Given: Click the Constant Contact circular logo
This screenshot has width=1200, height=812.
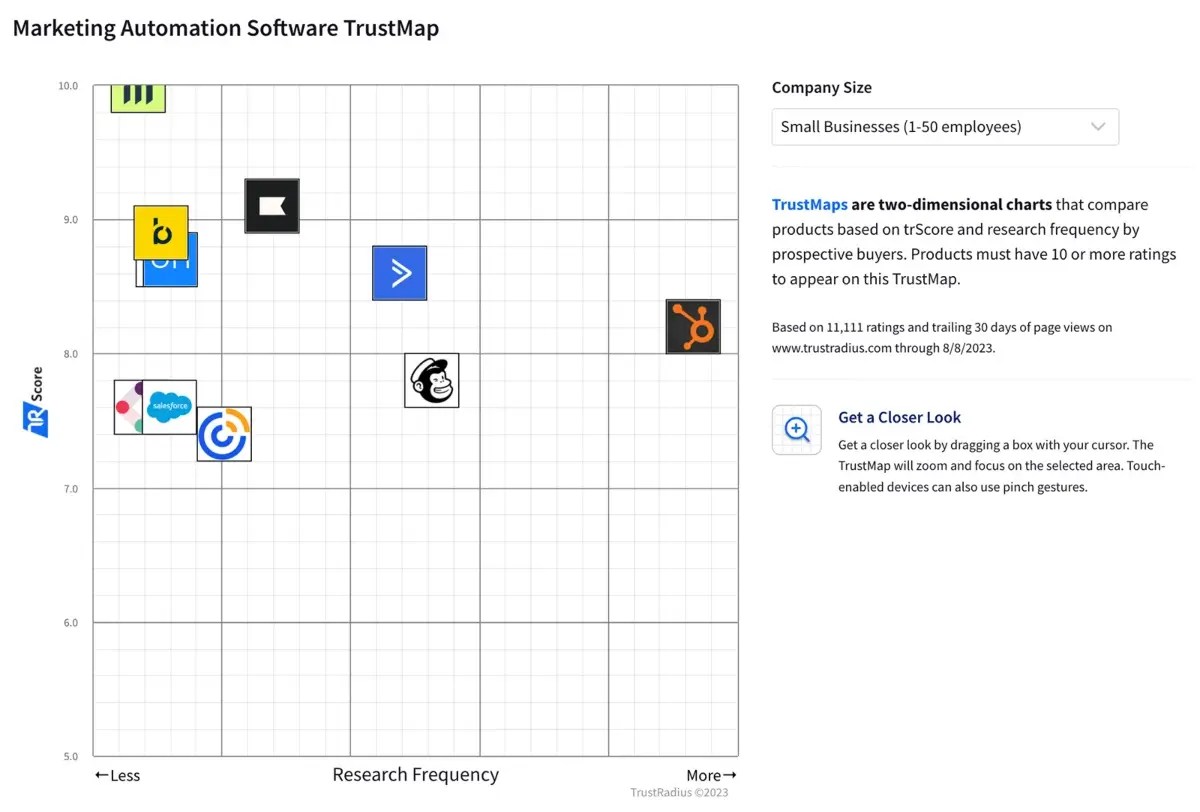Looking at the screenshot, I should (x=224, y=434).
